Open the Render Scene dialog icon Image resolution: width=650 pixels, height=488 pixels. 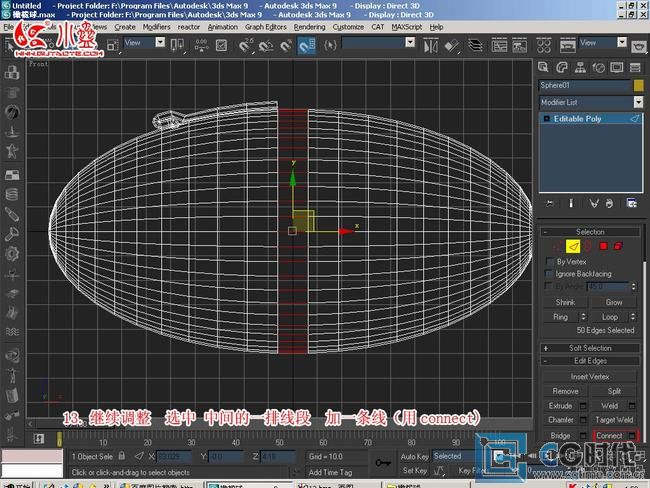point(568,45)
